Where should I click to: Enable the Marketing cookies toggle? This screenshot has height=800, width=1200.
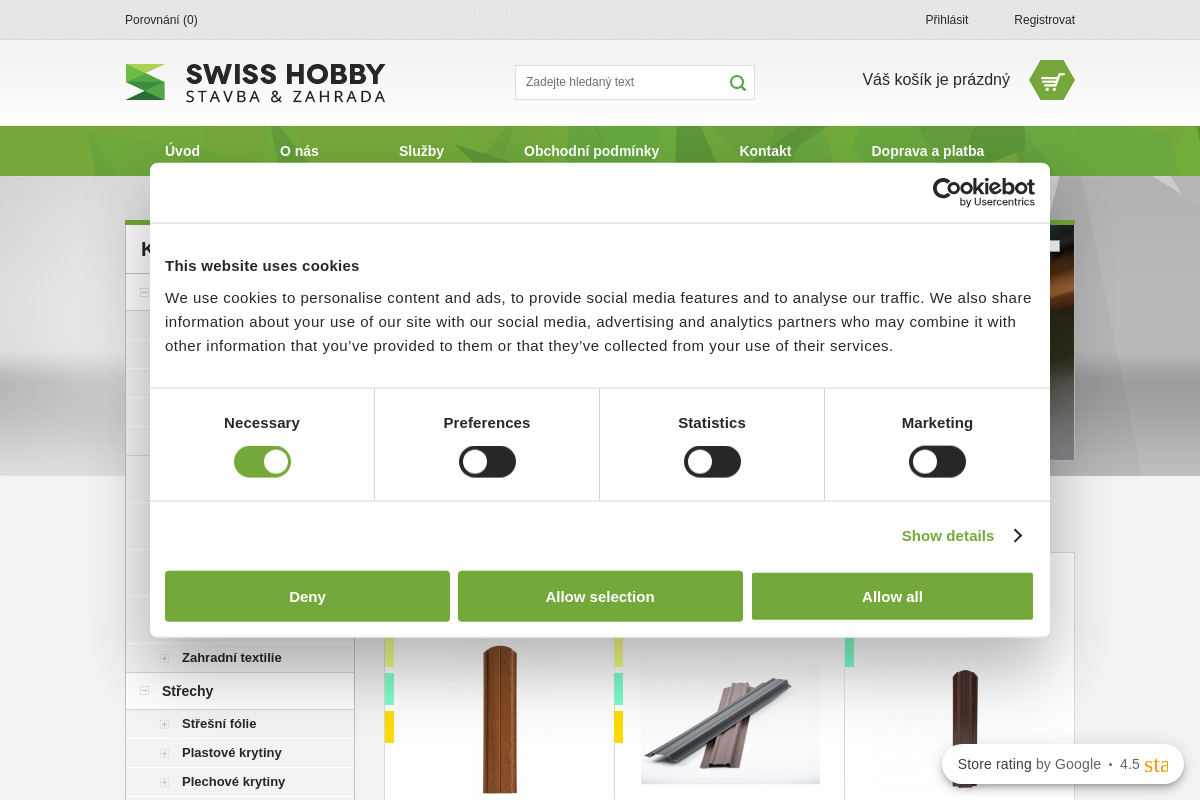(937, 461)
